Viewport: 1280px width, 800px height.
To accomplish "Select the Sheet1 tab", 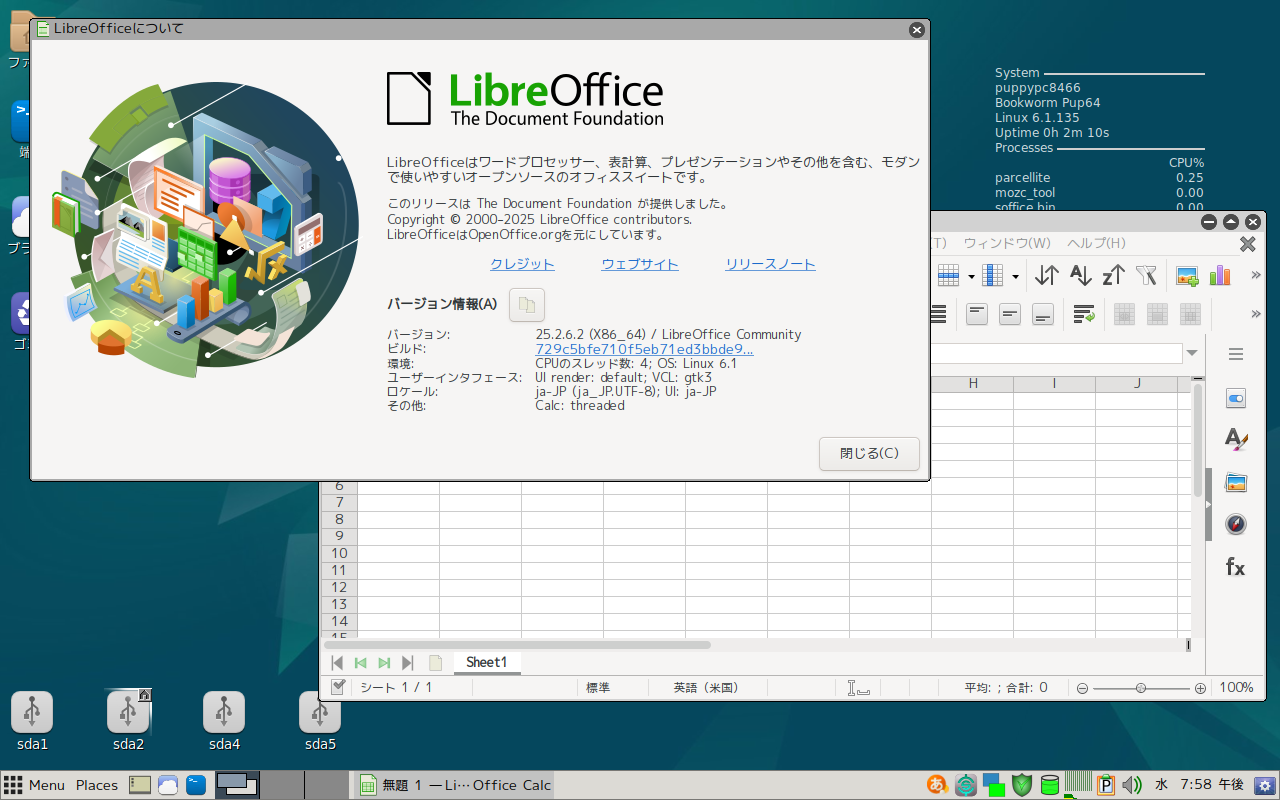I will pyautogui.click(x=487, y=662).
